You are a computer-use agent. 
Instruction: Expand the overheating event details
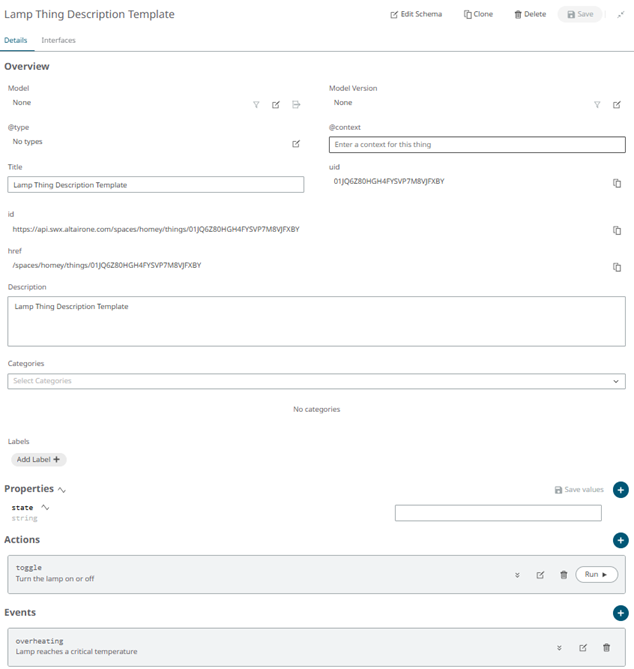[x=559, y=648]
